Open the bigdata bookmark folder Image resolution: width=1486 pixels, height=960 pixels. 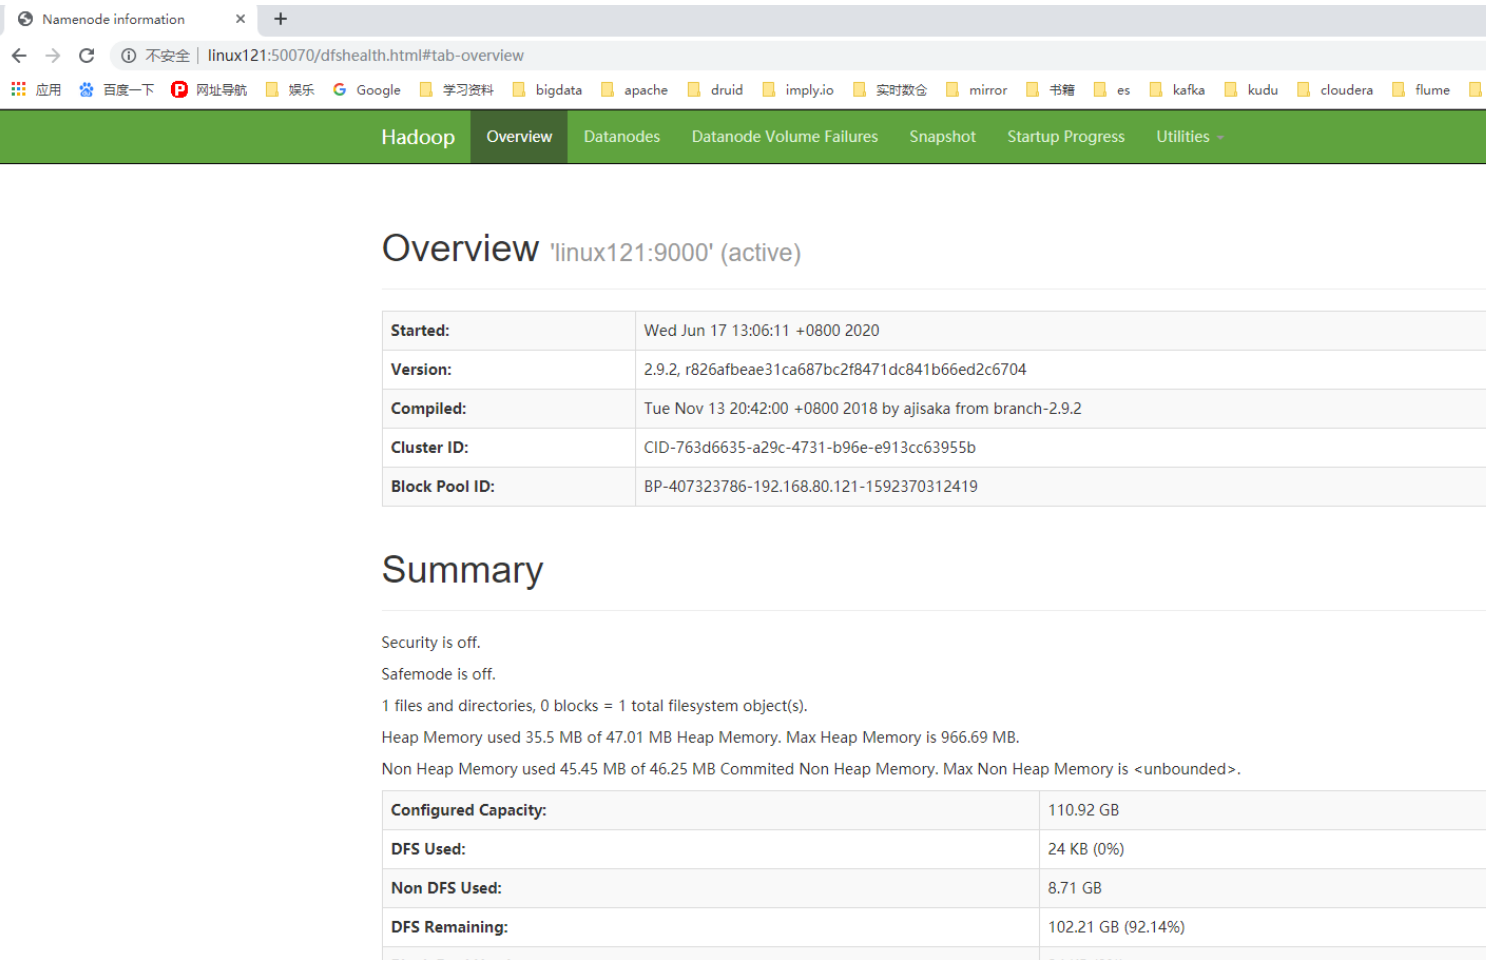tap(547, 89)
